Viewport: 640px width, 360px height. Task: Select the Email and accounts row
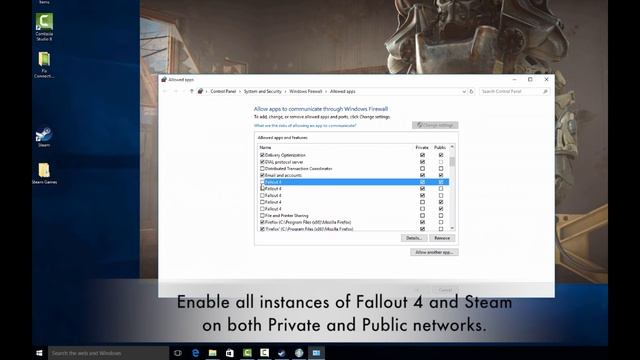(354, 175)
